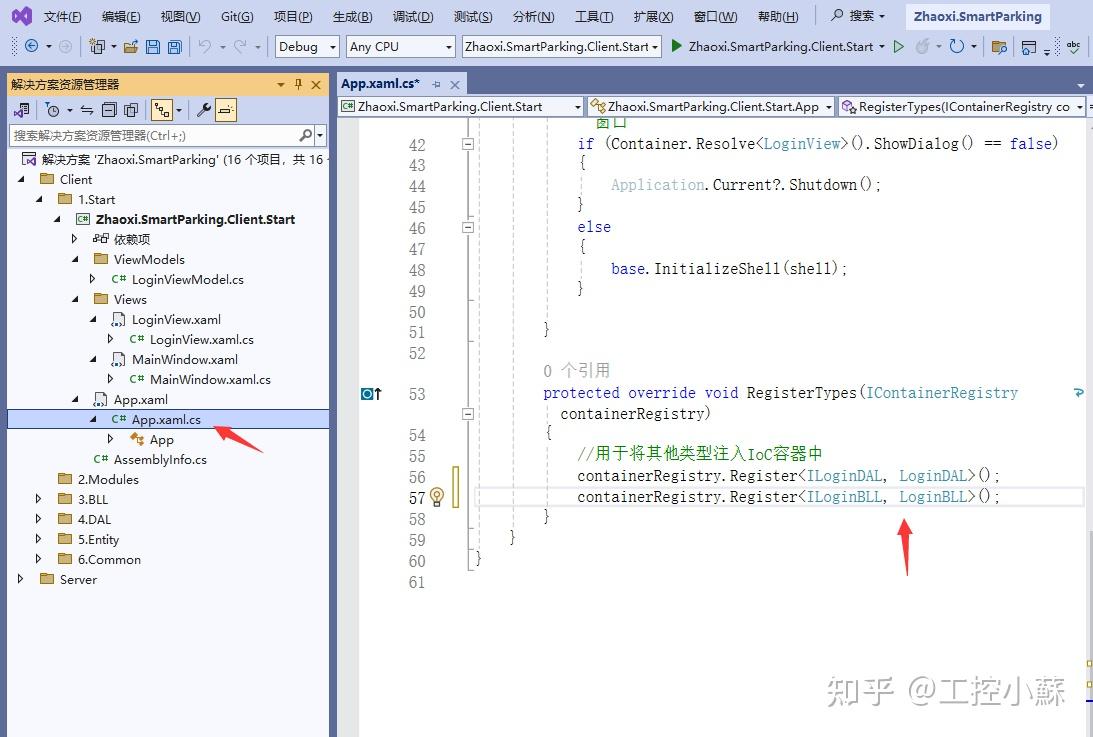
Task: Open the 调试(D) menu
Action: (413, 16)
